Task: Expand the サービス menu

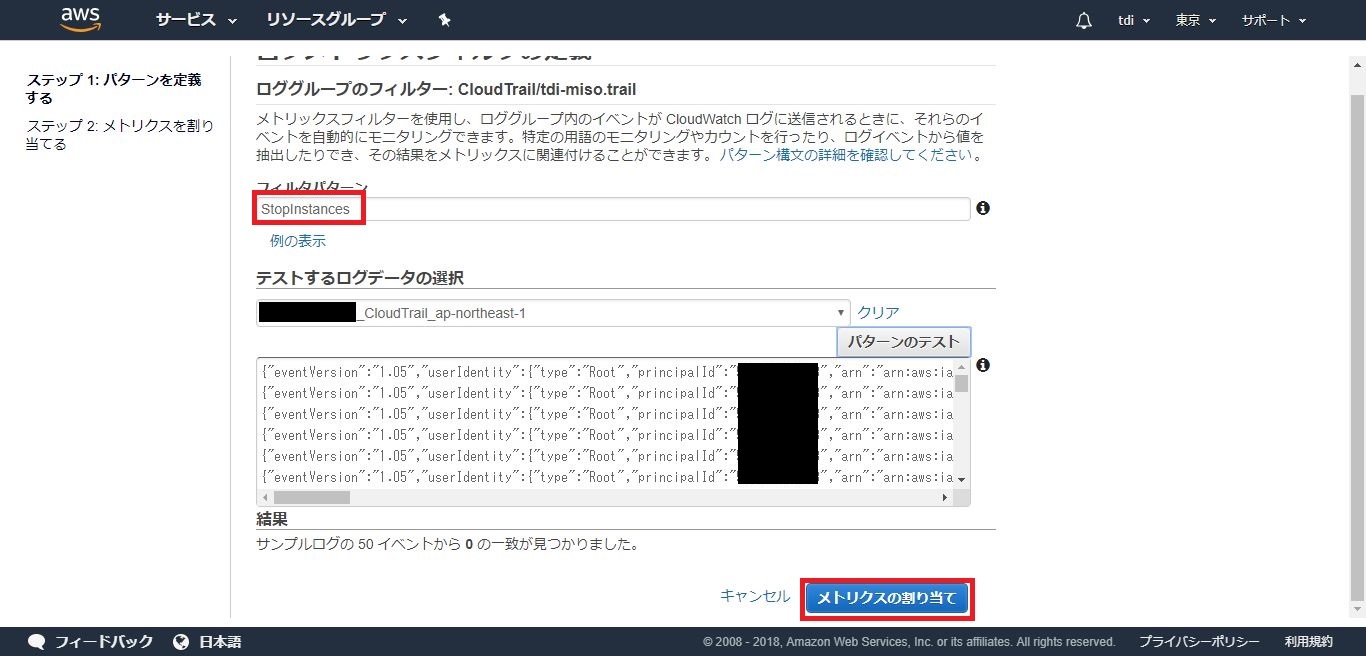Action: click(x=196, y=20)
